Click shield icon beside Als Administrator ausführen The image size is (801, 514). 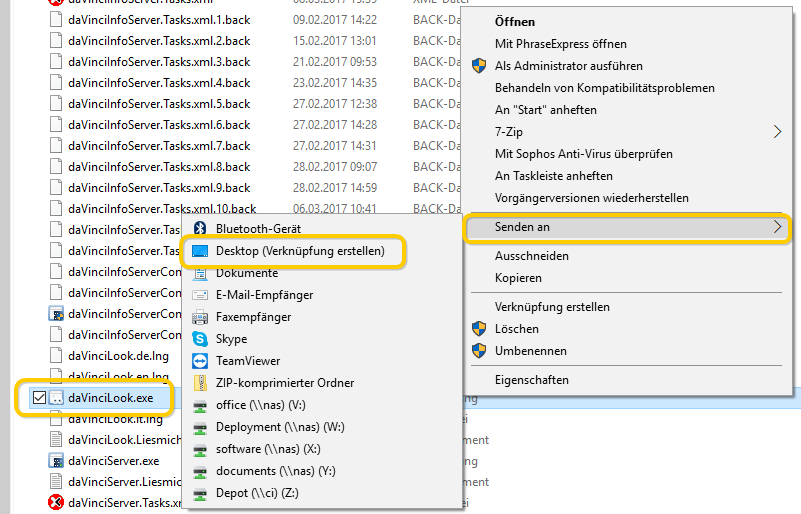[479, 65]
